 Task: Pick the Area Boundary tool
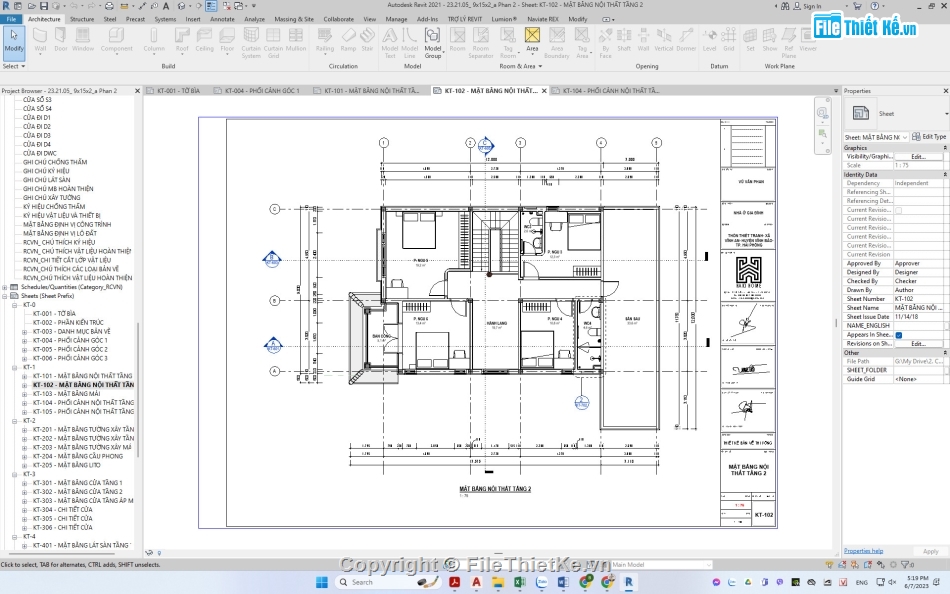[557, 43]
